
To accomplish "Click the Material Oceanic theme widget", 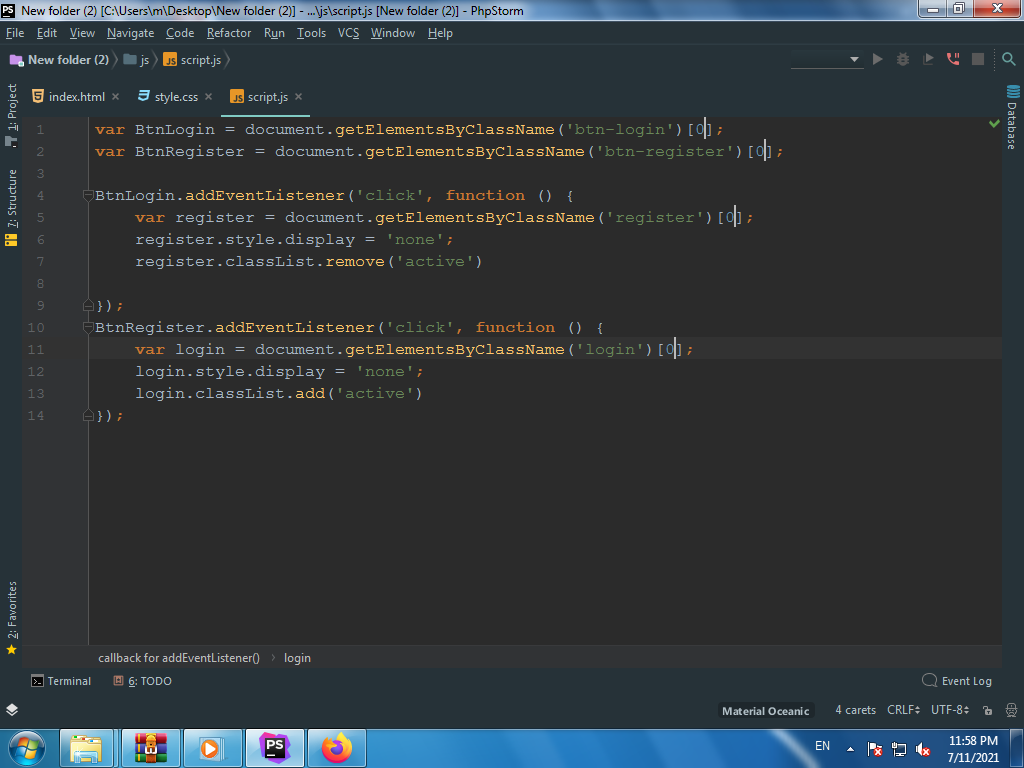I will tap(765, 711).
